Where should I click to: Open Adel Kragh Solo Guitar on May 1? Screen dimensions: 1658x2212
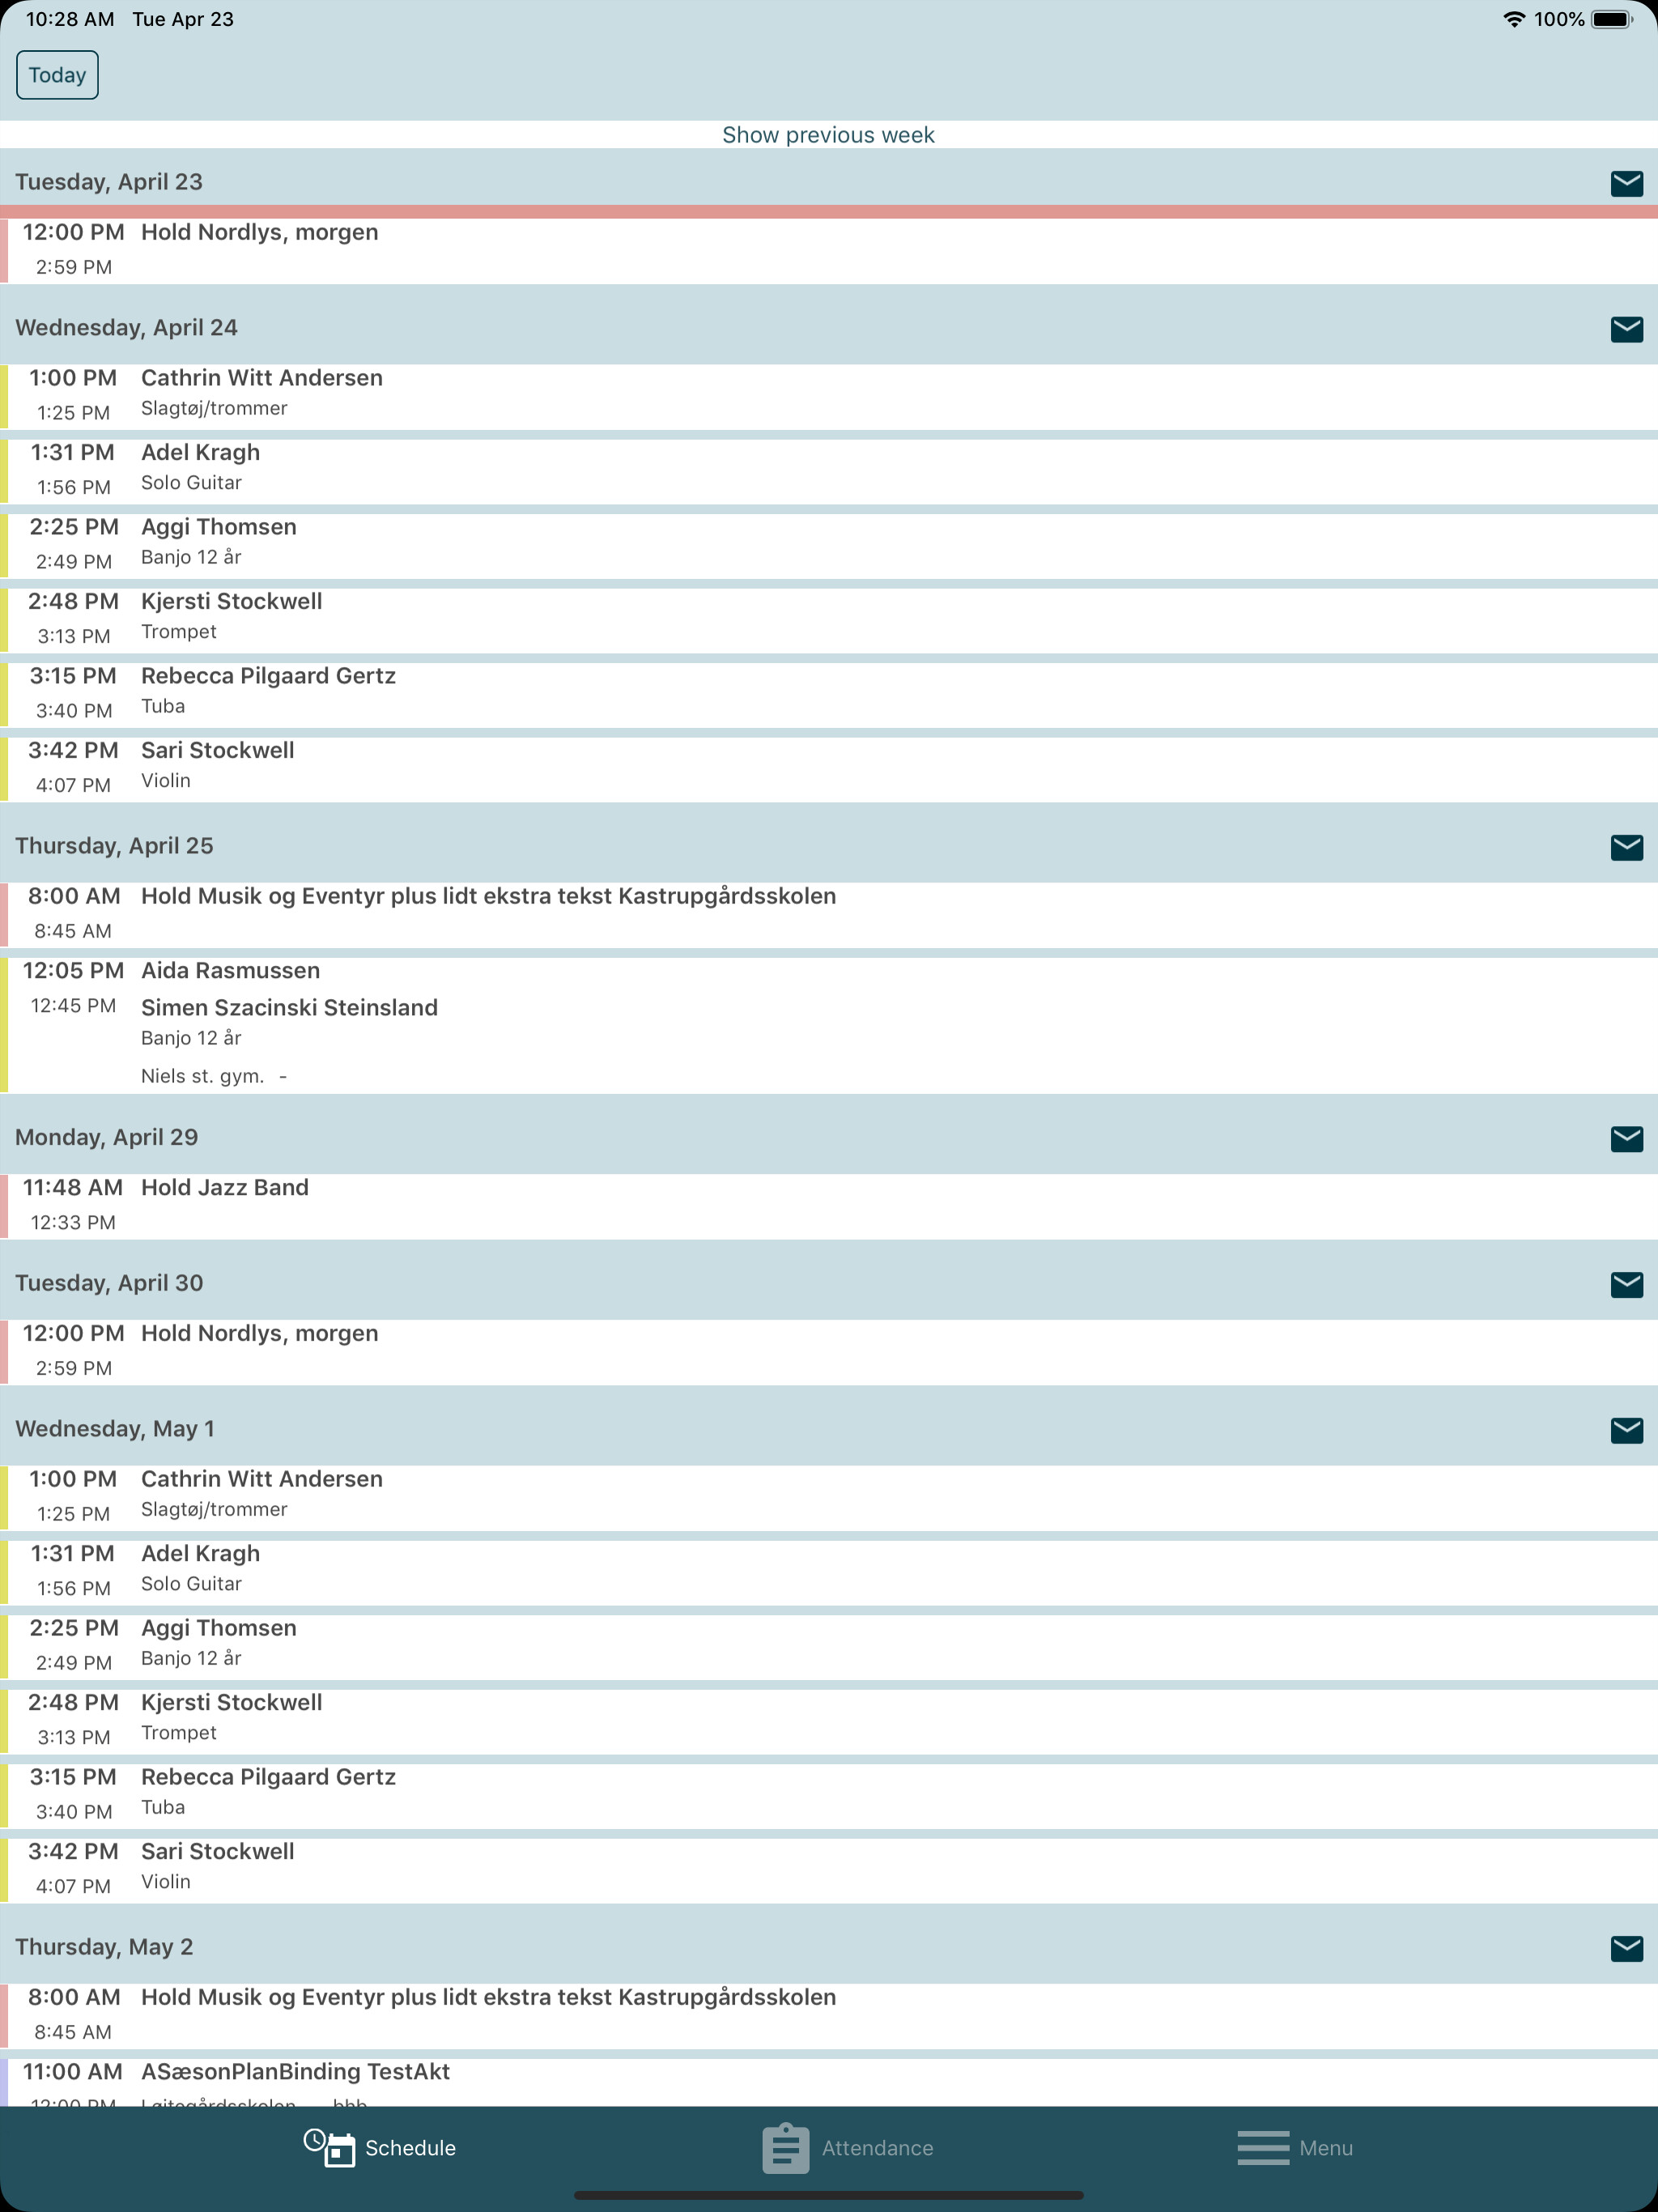point(829,1572)
